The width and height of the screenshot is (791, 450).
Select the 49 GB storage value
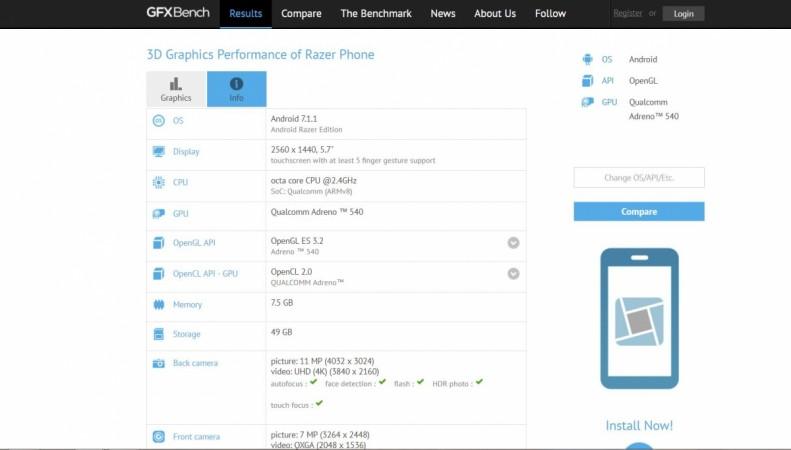point(281,332)
